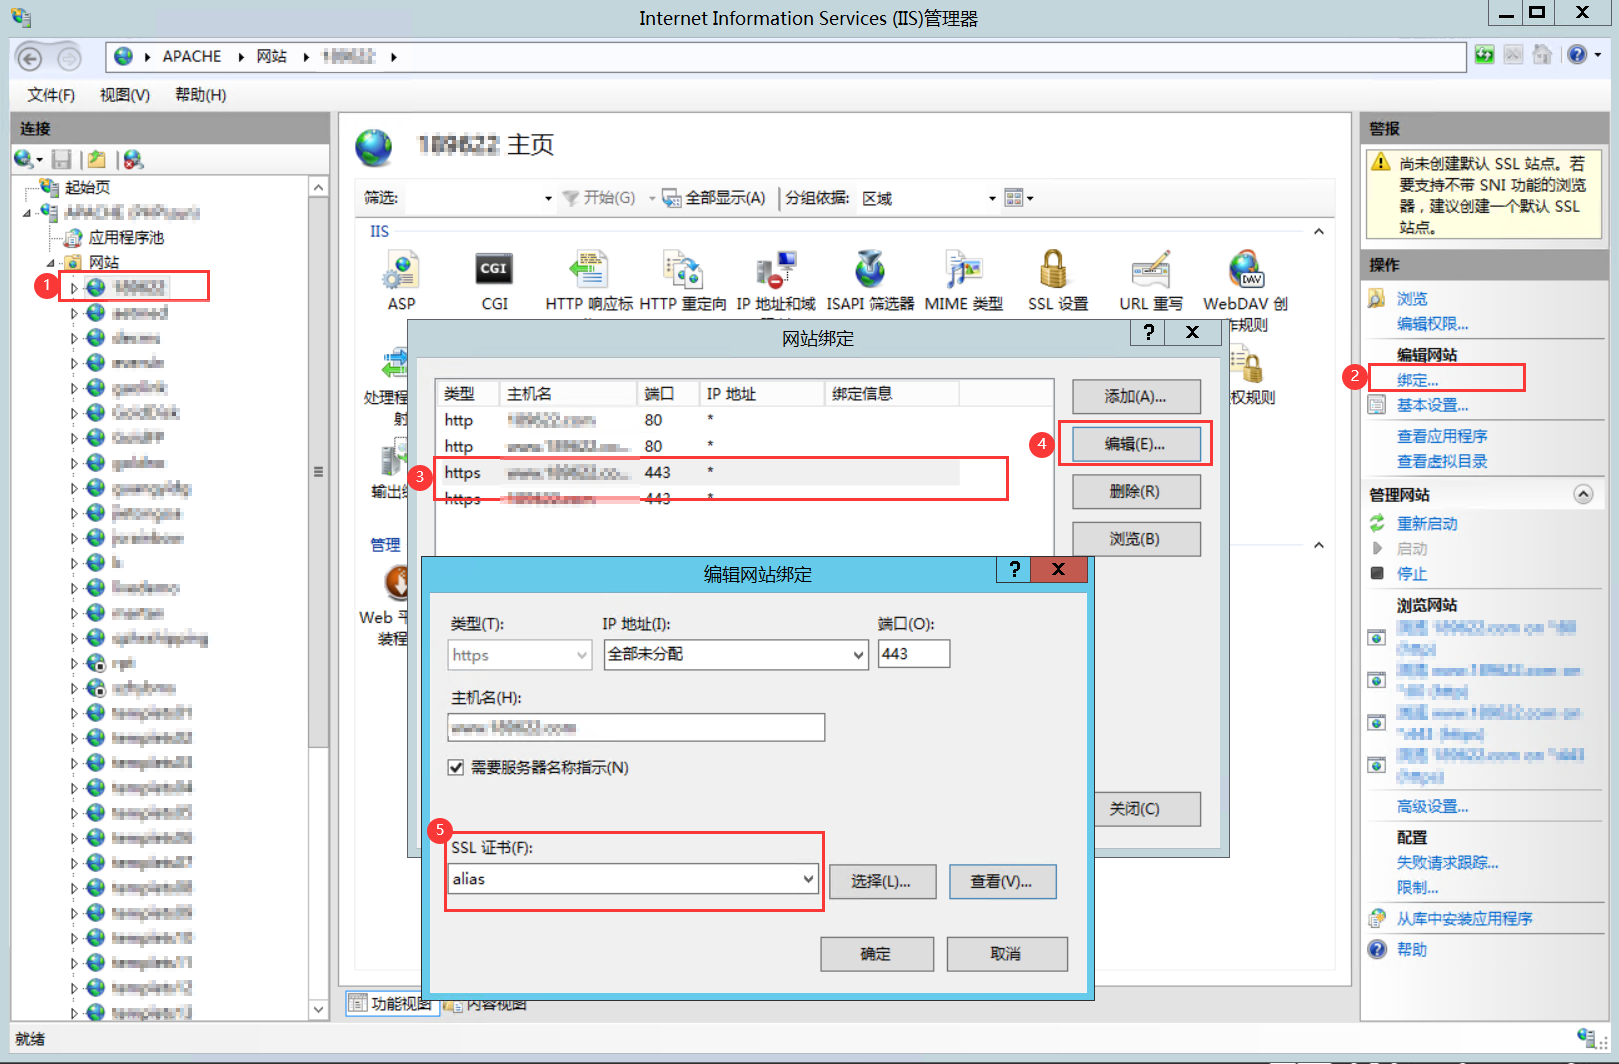This screenshot has width=1619, height=1064.
Task: Click the refresh page icon in address bar
Action: [1485, 55]
